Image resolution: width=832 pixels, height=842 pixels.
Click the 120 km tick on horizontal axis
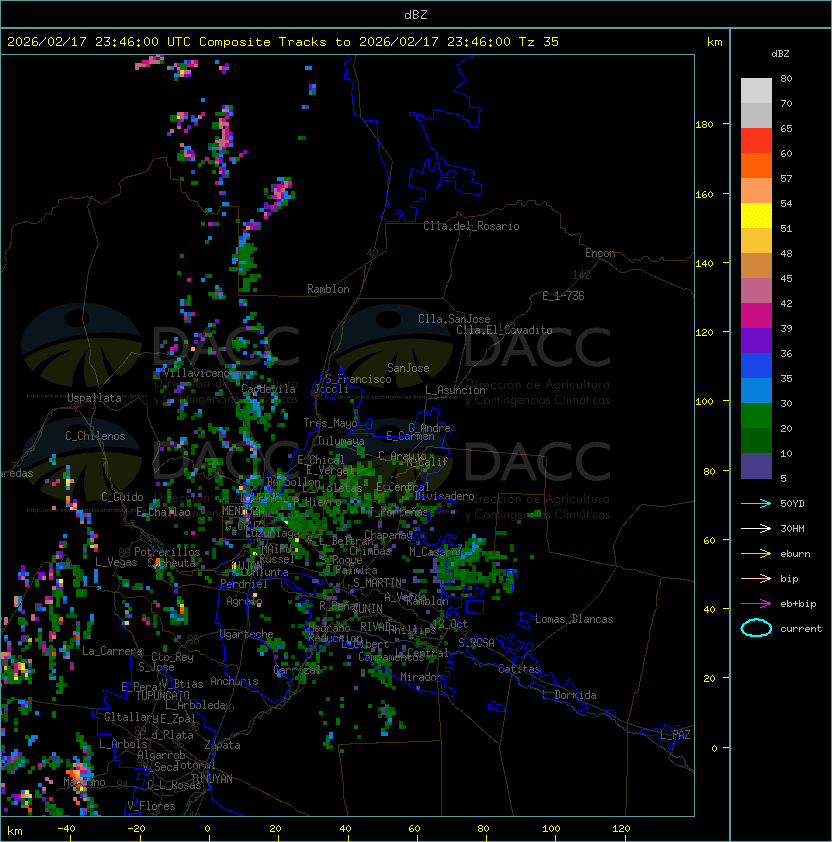pyautogui.click(x=621, y=829)
